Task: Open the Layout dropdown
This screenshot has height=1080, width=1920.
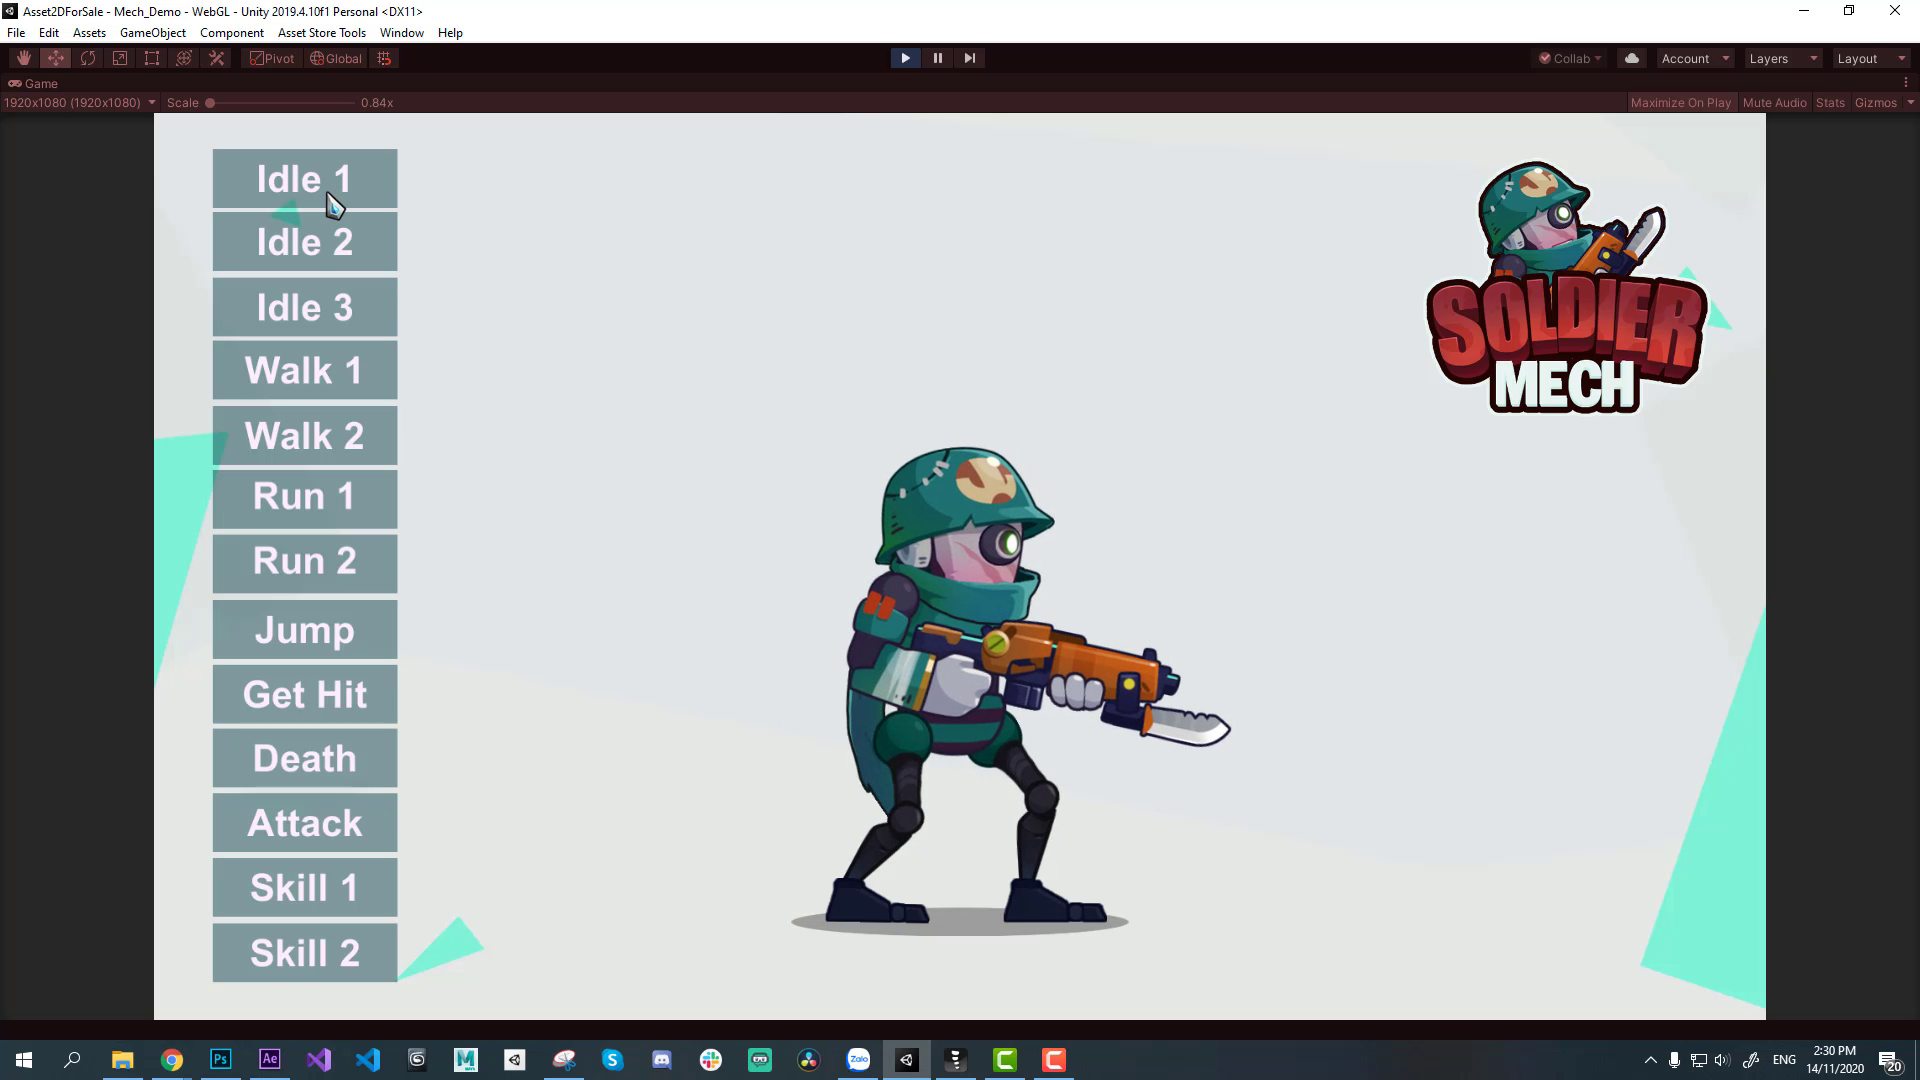Action: (x=1871, y=58)
